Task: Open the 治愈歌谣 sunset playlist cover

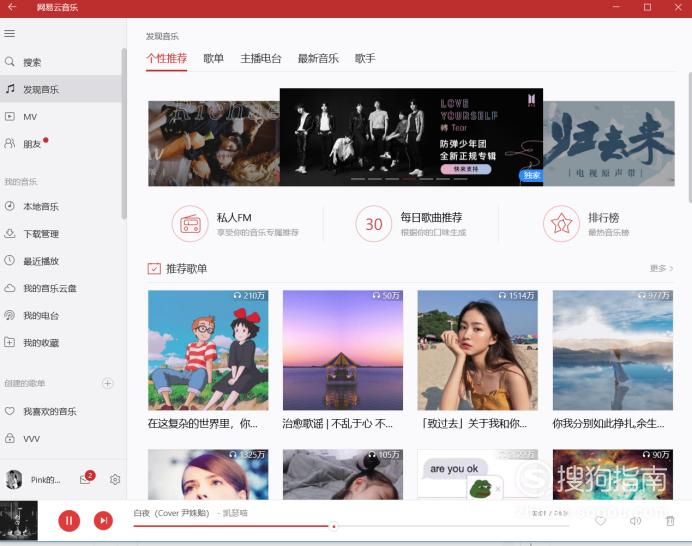Action: pyautogui.click(x=343, y=350)
